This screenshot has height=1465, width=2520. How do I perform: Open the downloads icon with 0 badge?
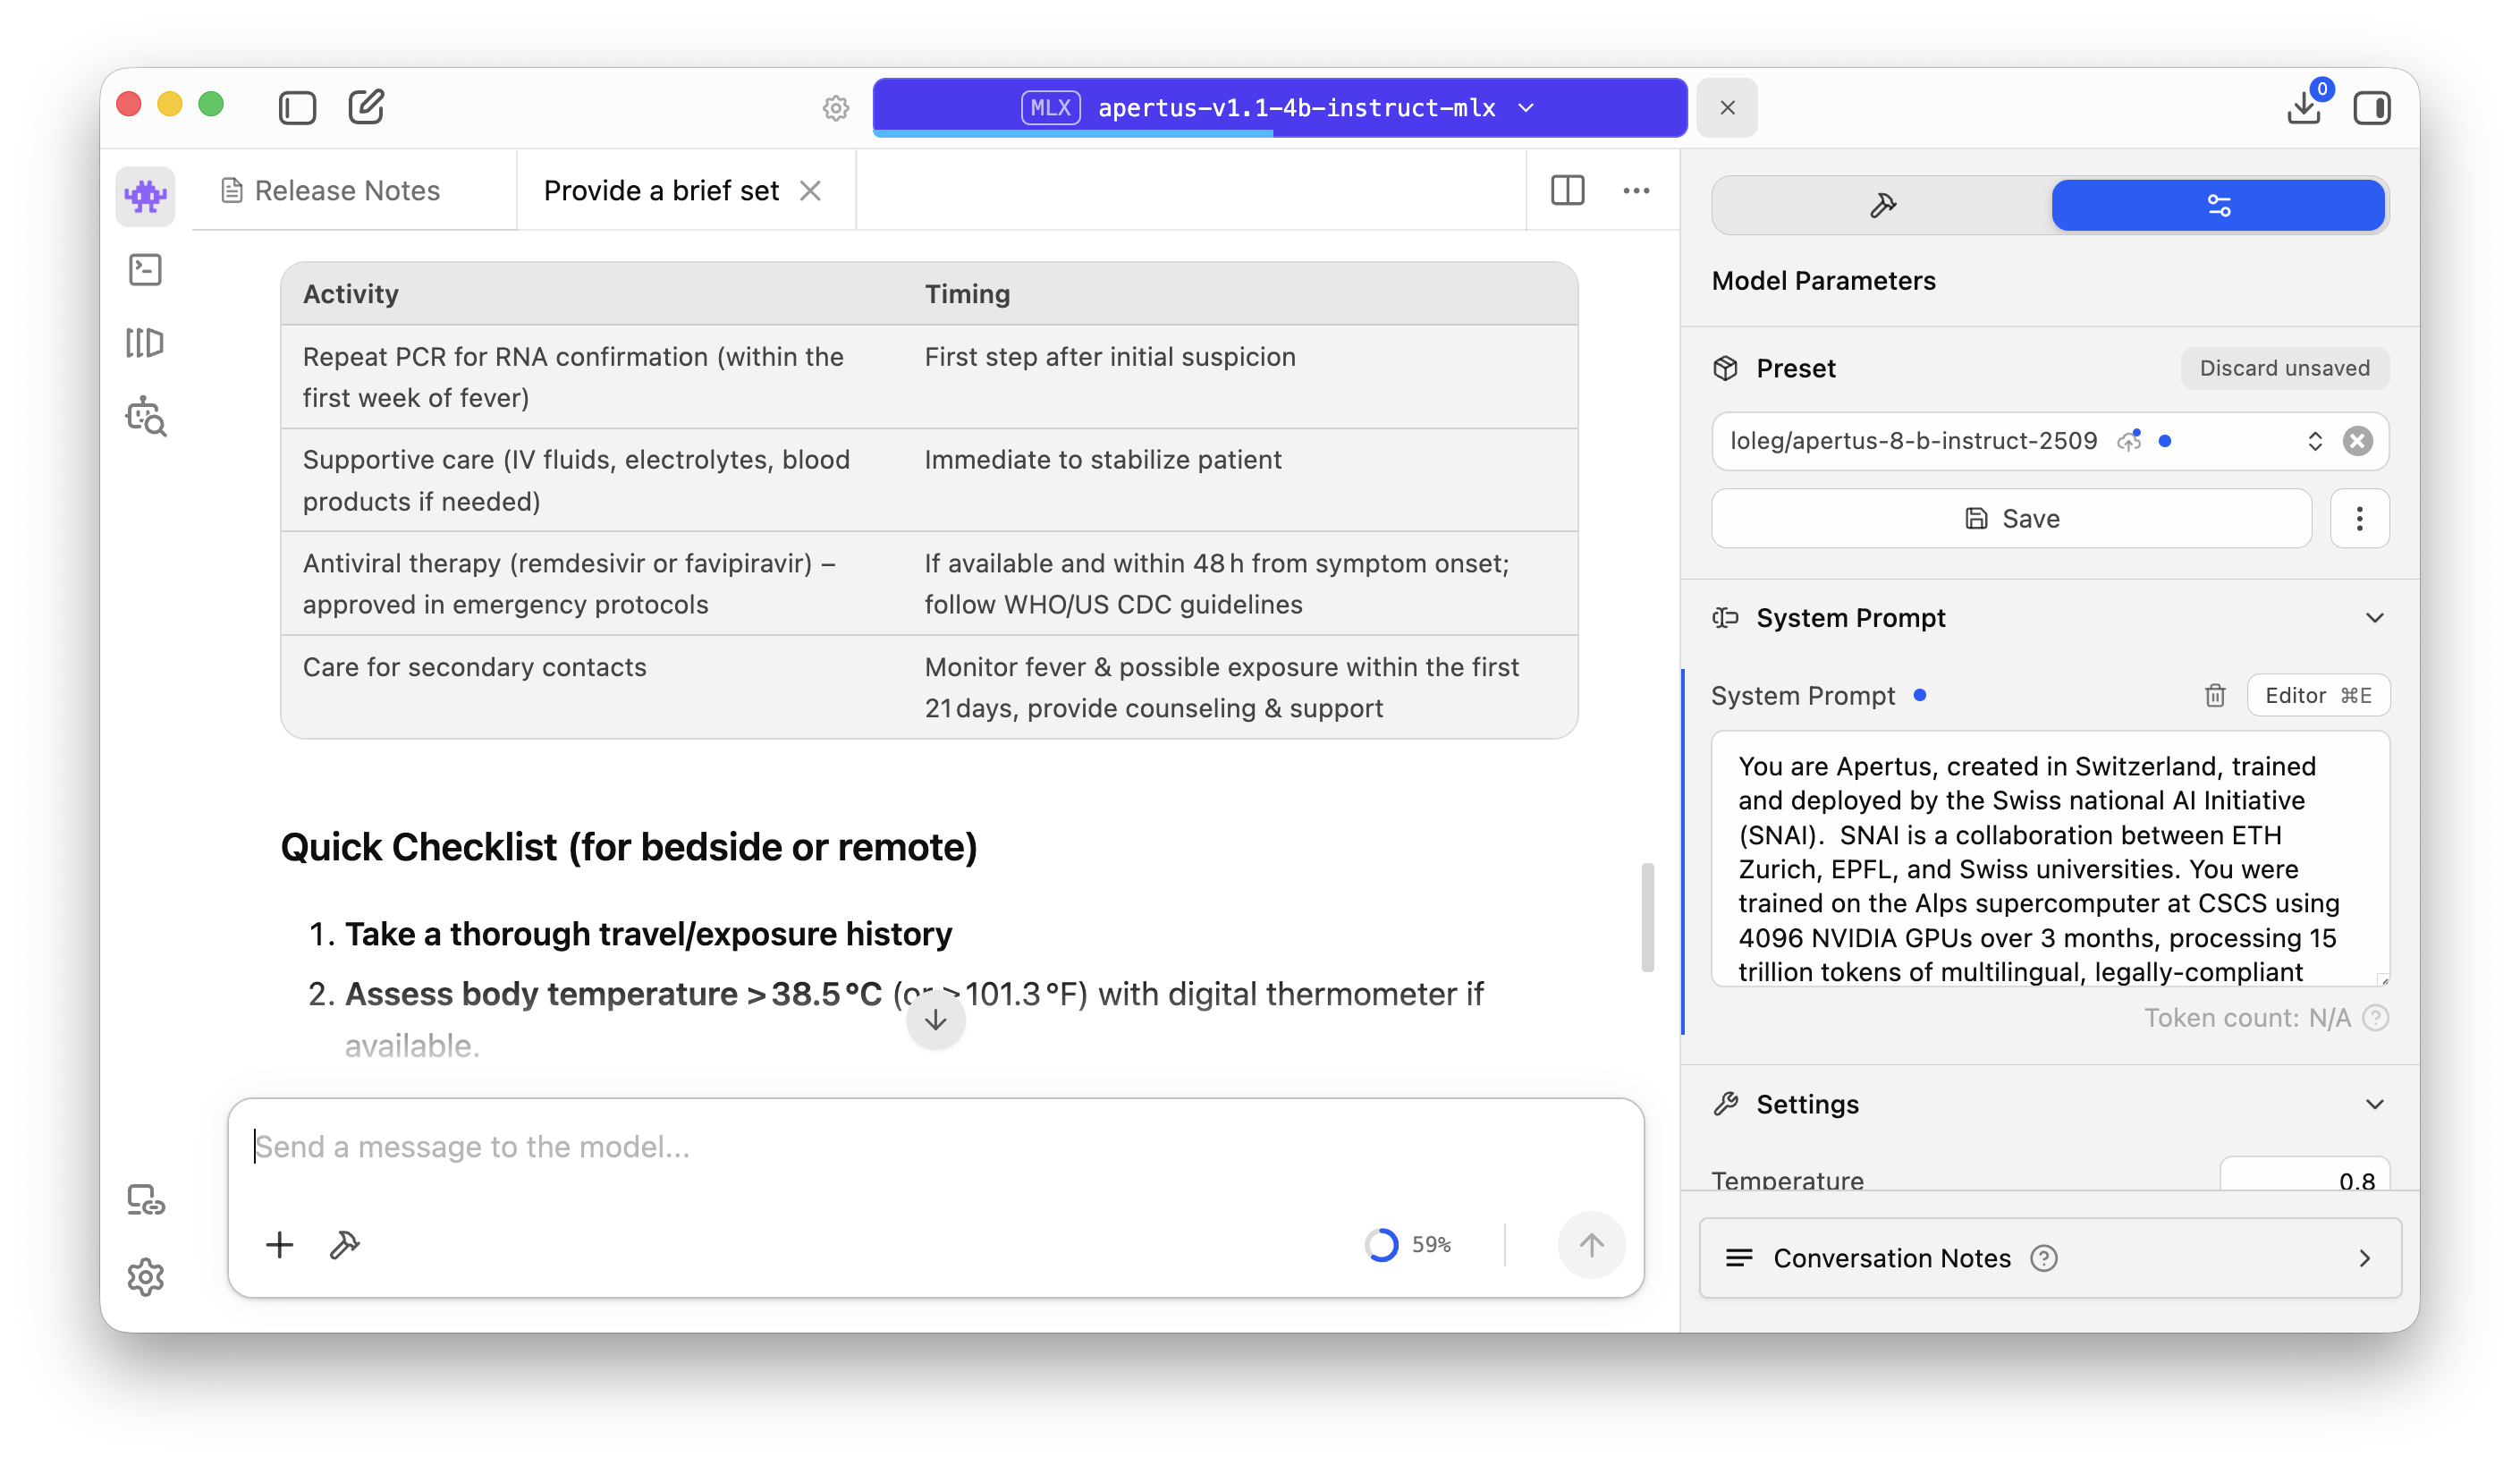[2304, 106]
